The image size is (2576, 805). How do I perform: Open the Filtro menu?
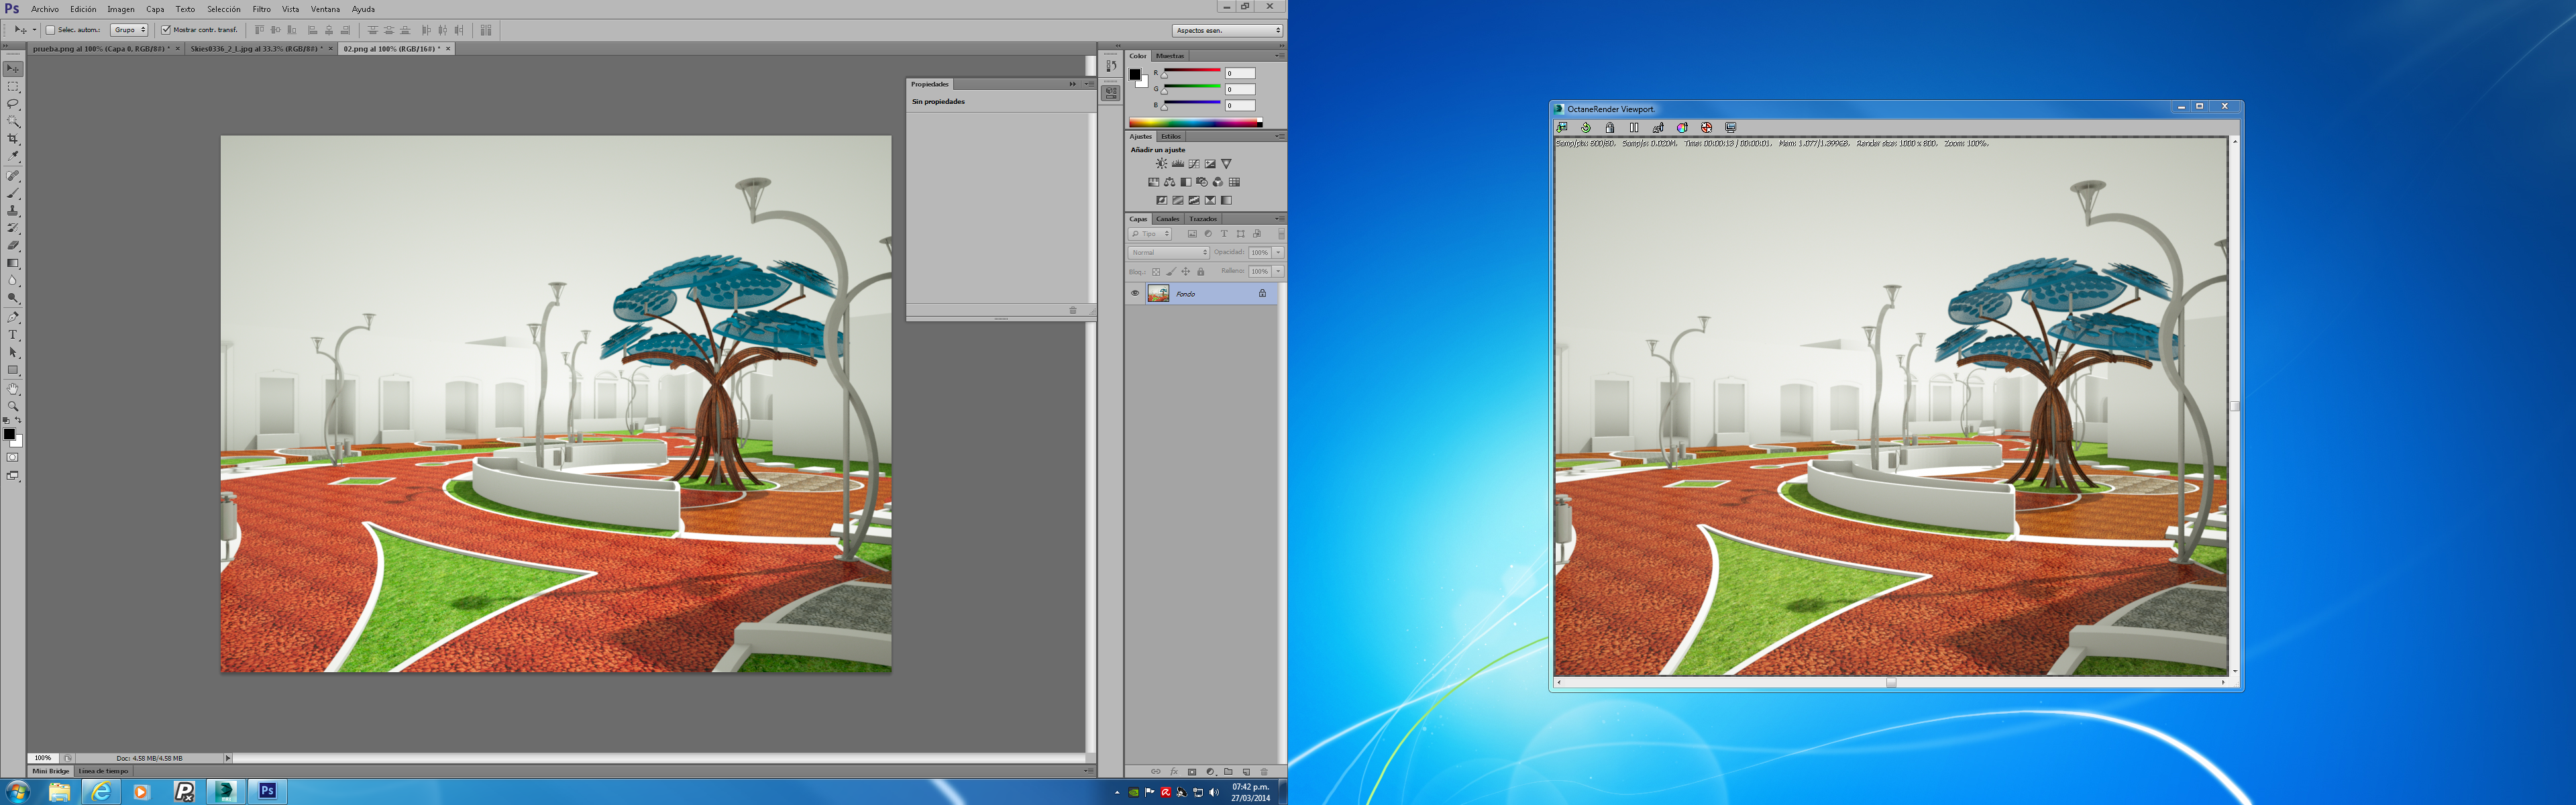coord(261,9)
